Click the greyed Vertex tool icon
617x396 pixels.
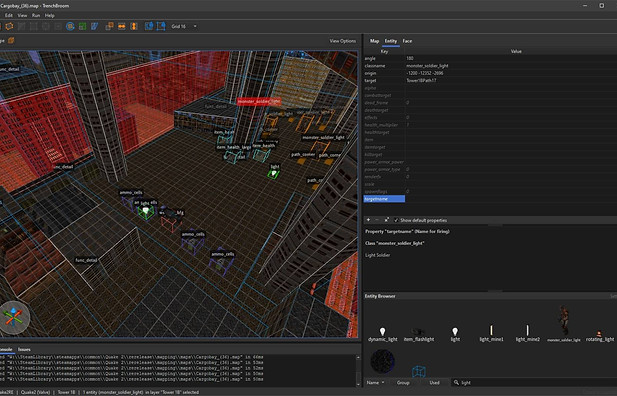(34, 26)
